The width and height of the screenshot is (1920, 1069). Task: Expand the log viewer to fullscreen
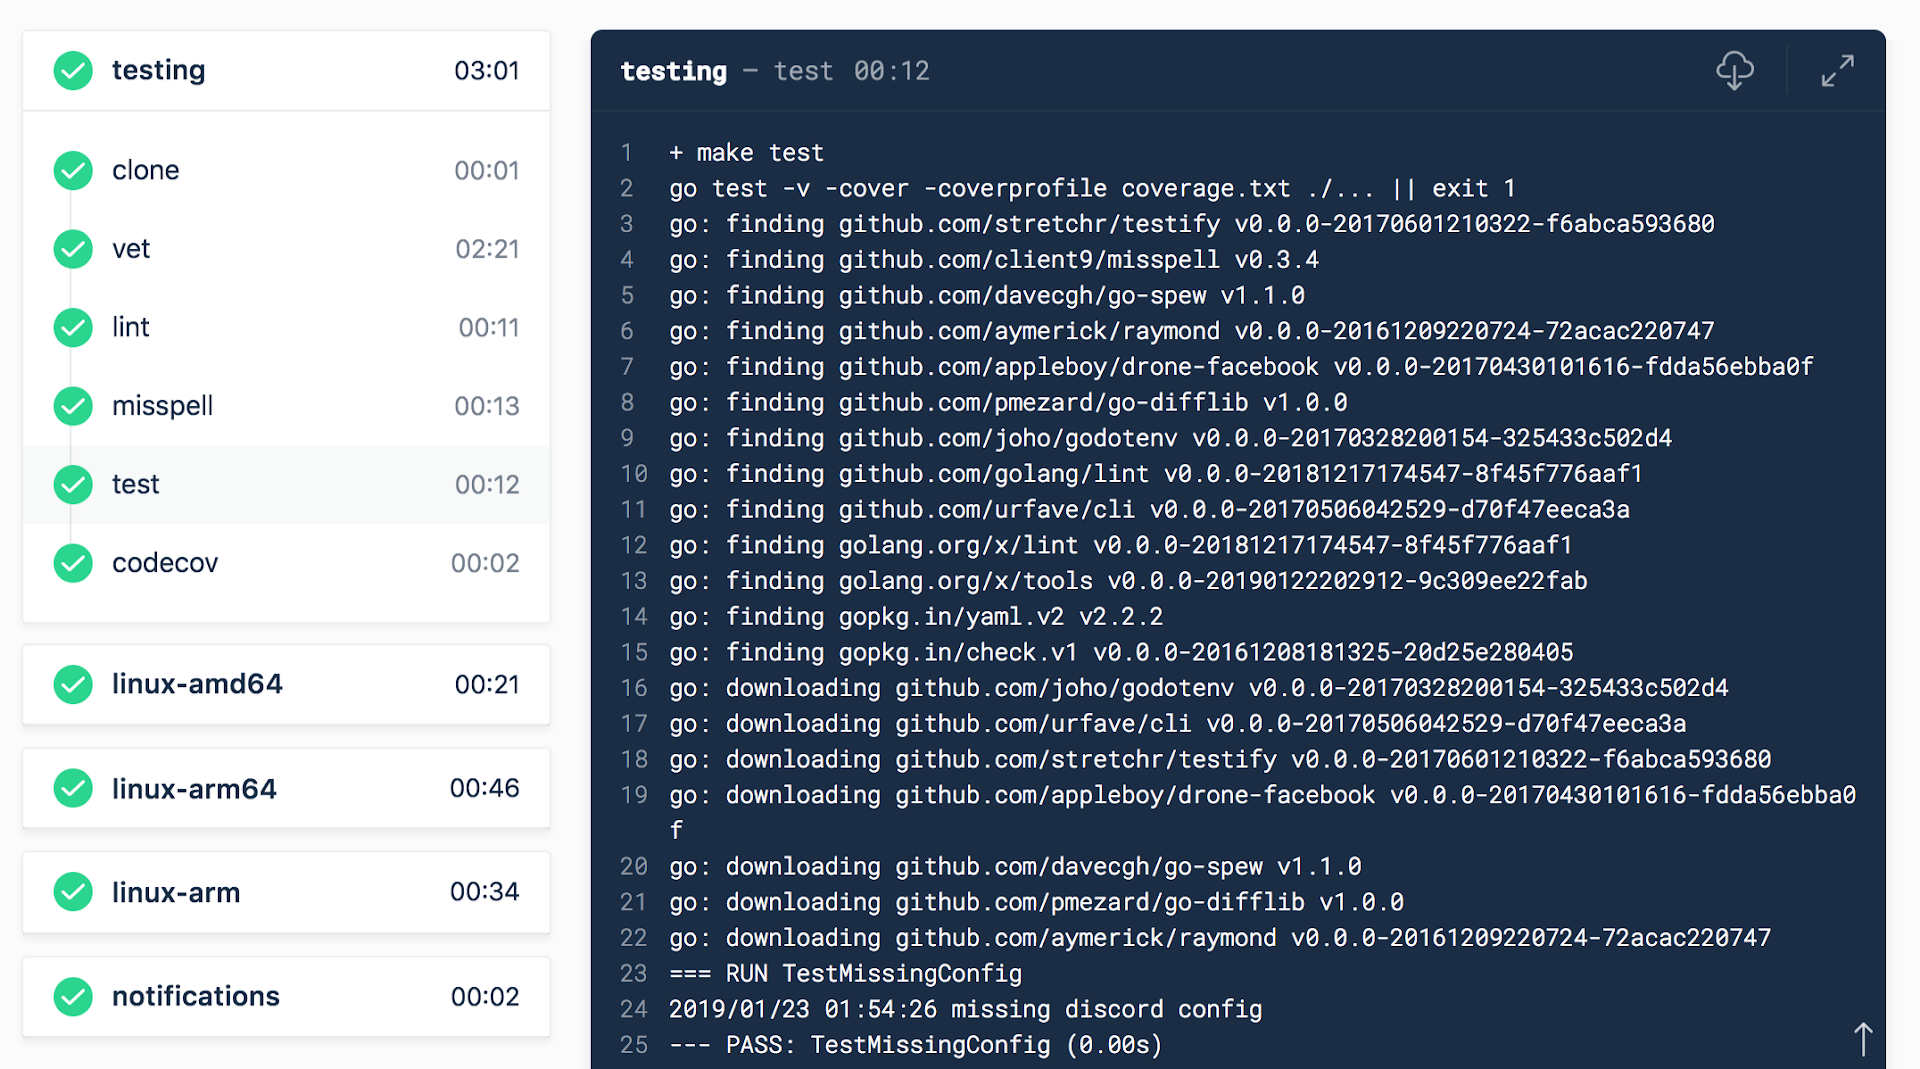1837,71
